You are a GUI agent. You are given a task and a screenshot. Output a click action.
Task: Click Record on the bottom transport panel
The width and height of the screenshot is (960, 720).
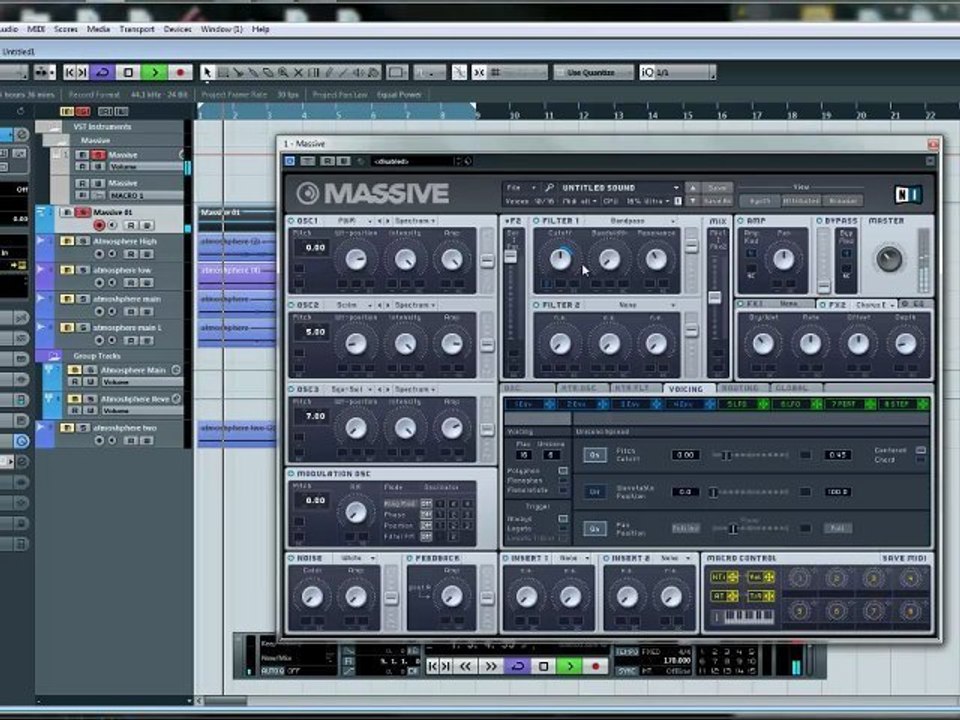tap(595, 666)
